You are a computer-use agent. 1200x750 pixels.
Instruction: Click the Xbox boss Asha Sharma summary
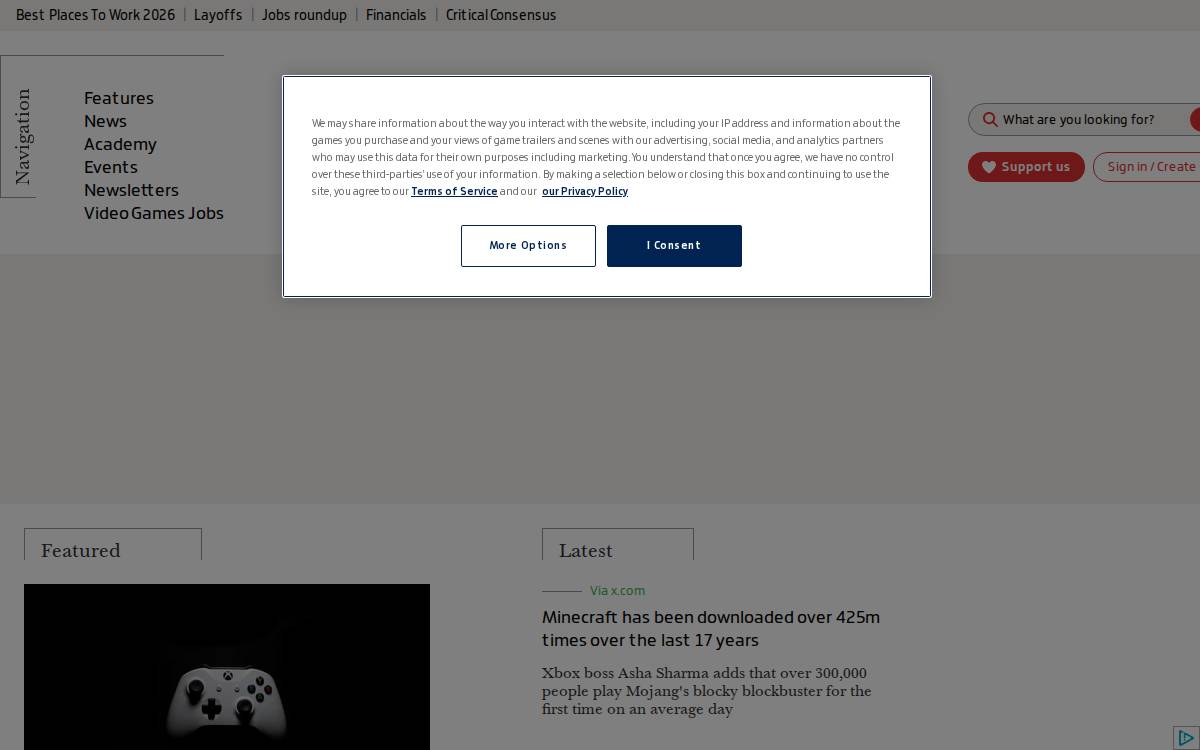(x=706, y=691)
